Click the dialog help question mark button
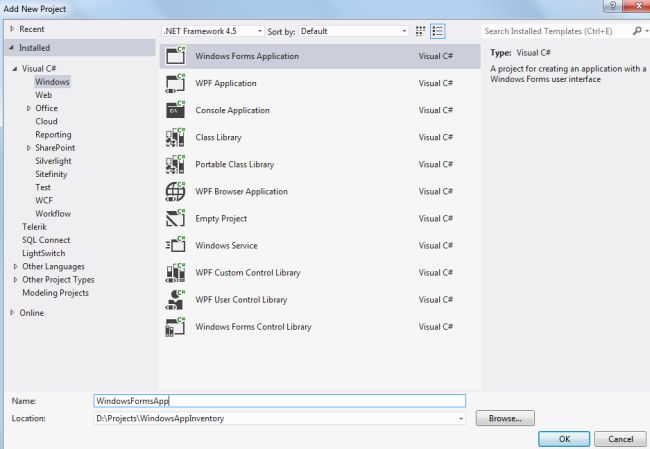The width and height of the screenshot is (650, 449). (613, 5)
